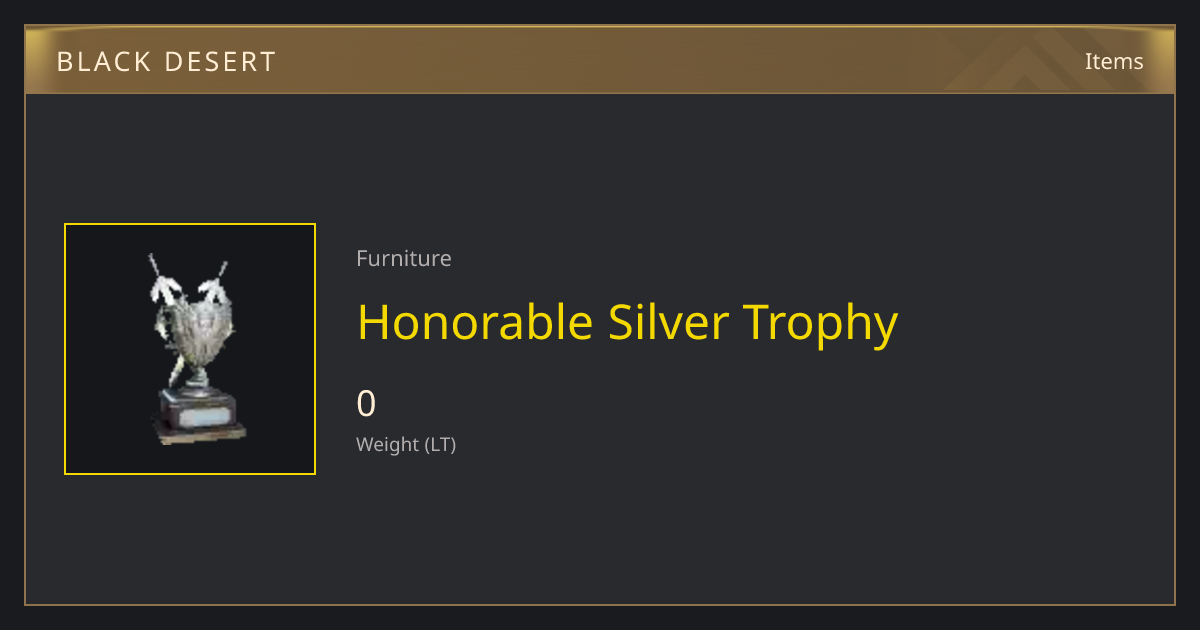
Task: Click the crossed swords atop the trophy
Action: [190, 280]
